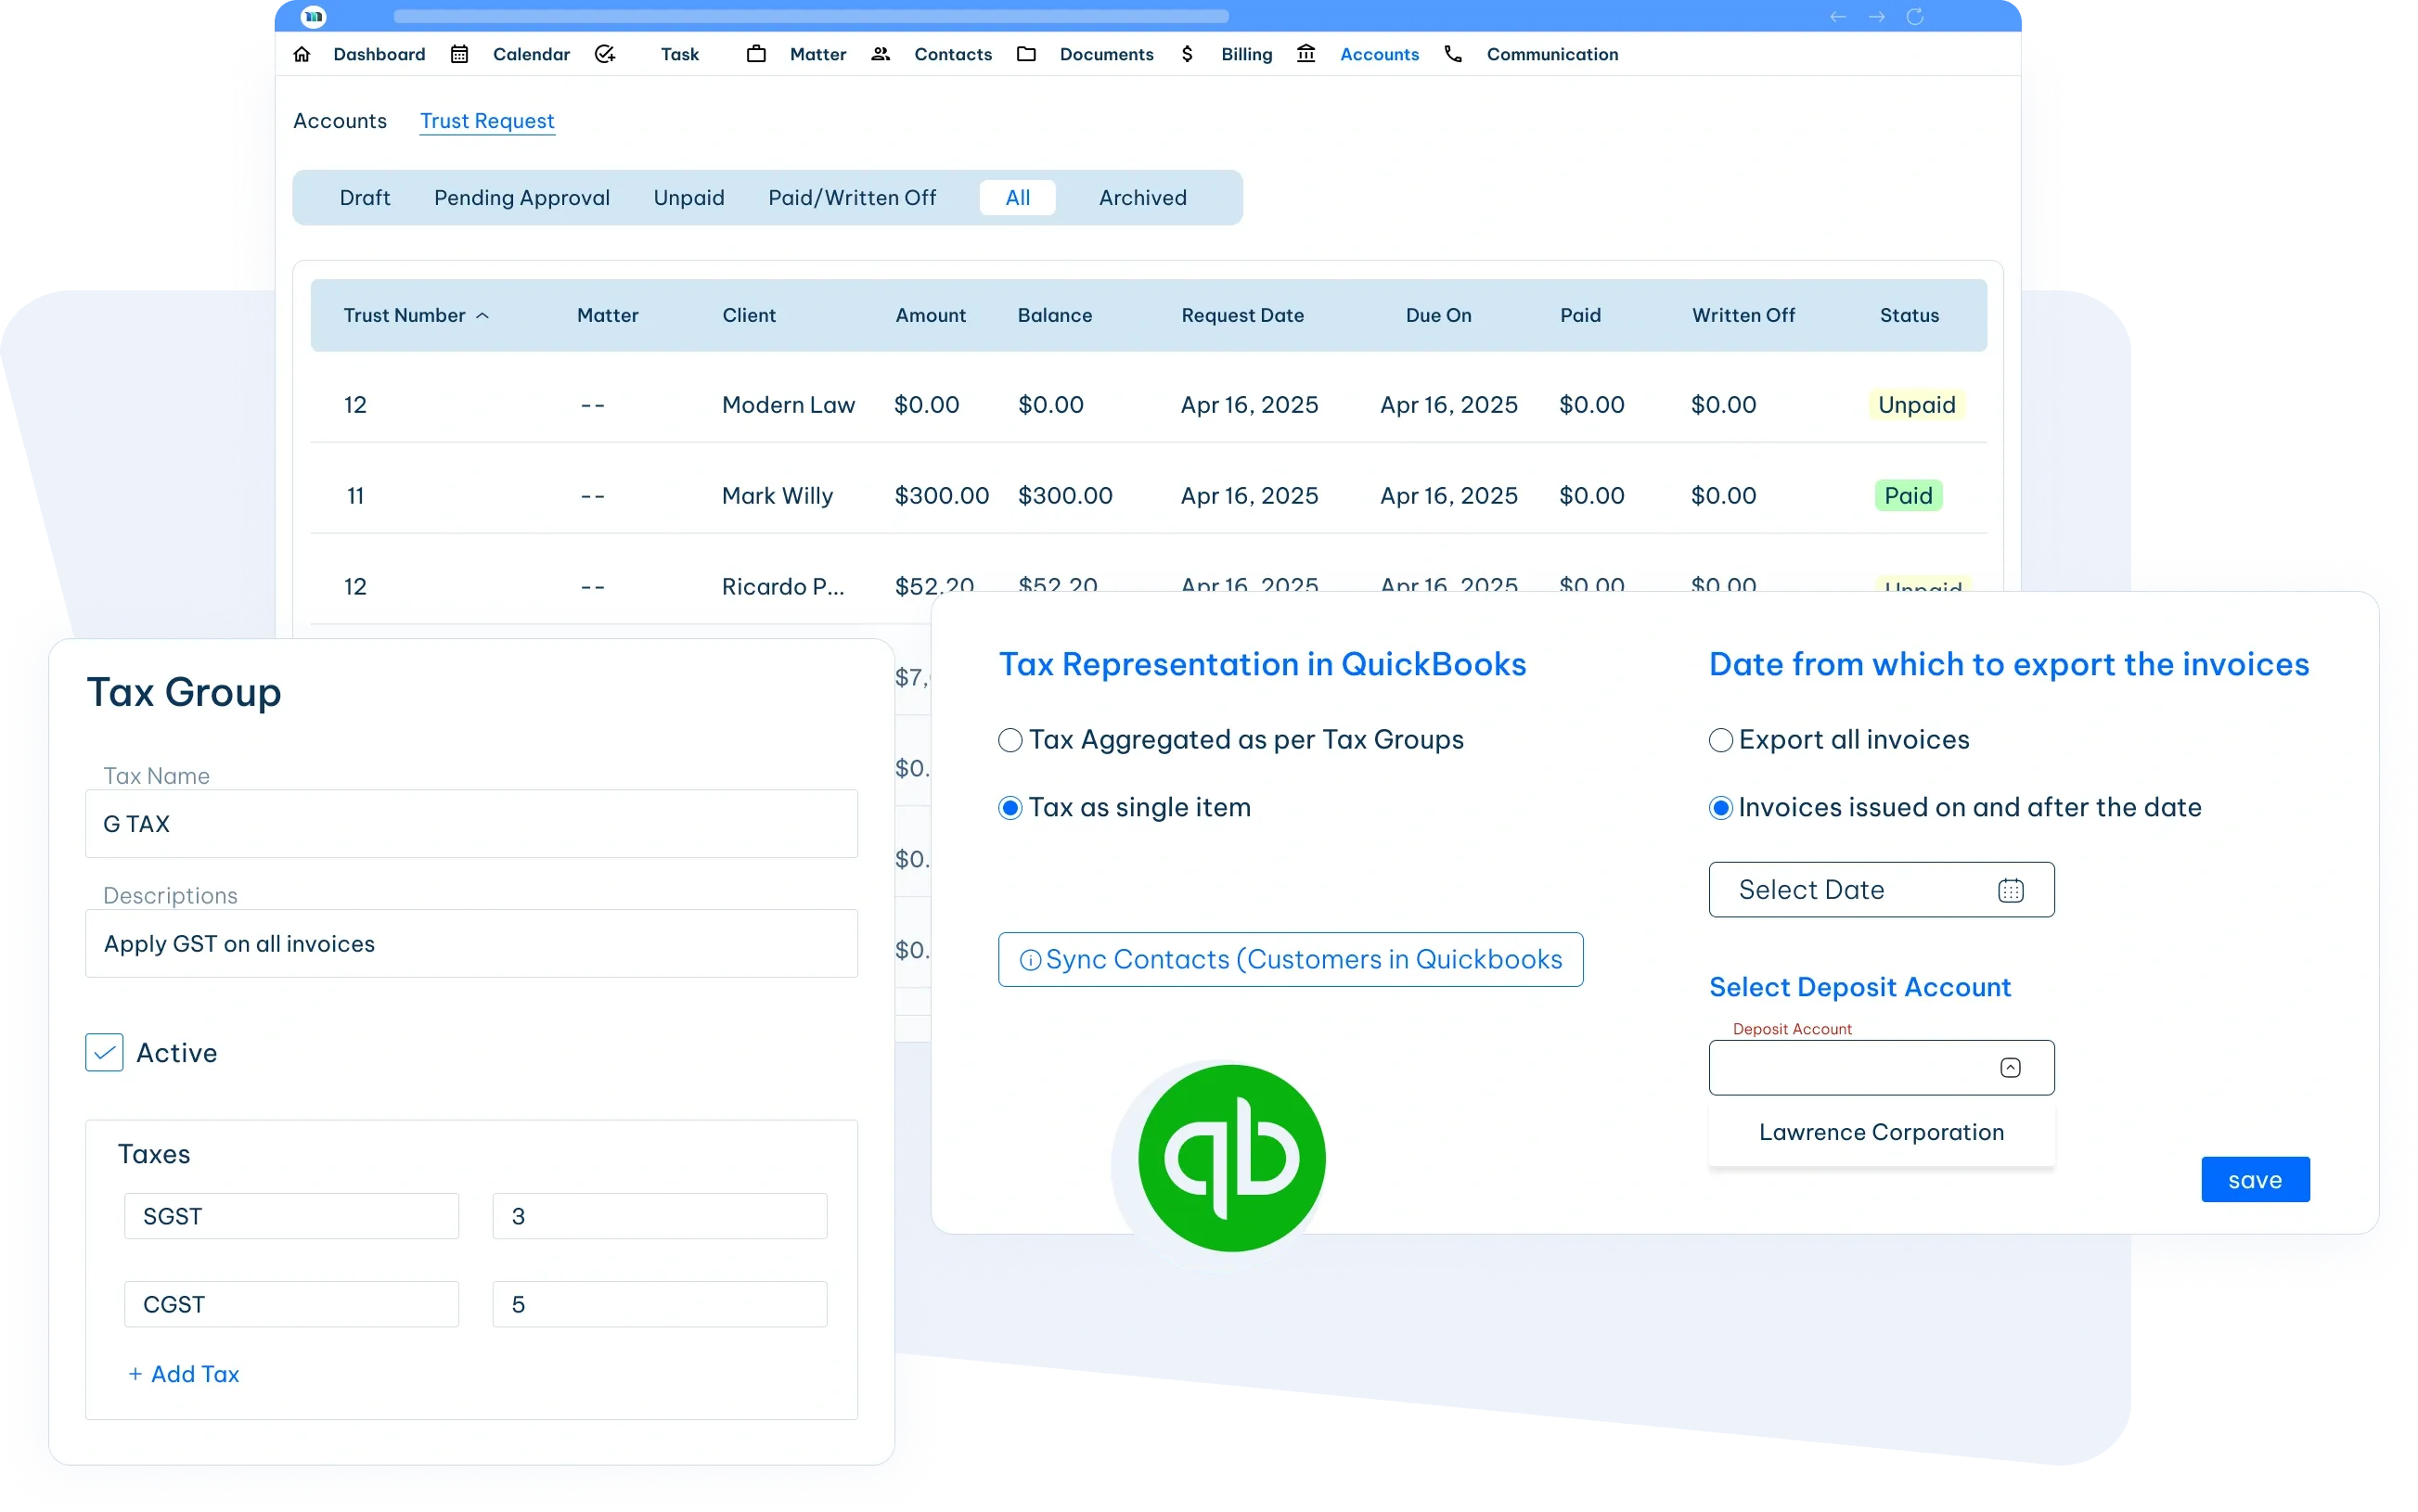Click the Descriptions input field
Screen dimensions: 2418x1512
tap(471, 944)
